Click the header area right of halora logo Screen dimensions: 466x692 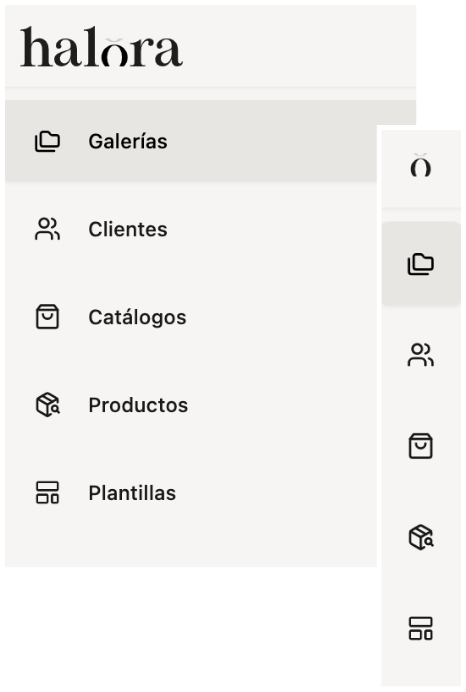click(x=300, y=46)
